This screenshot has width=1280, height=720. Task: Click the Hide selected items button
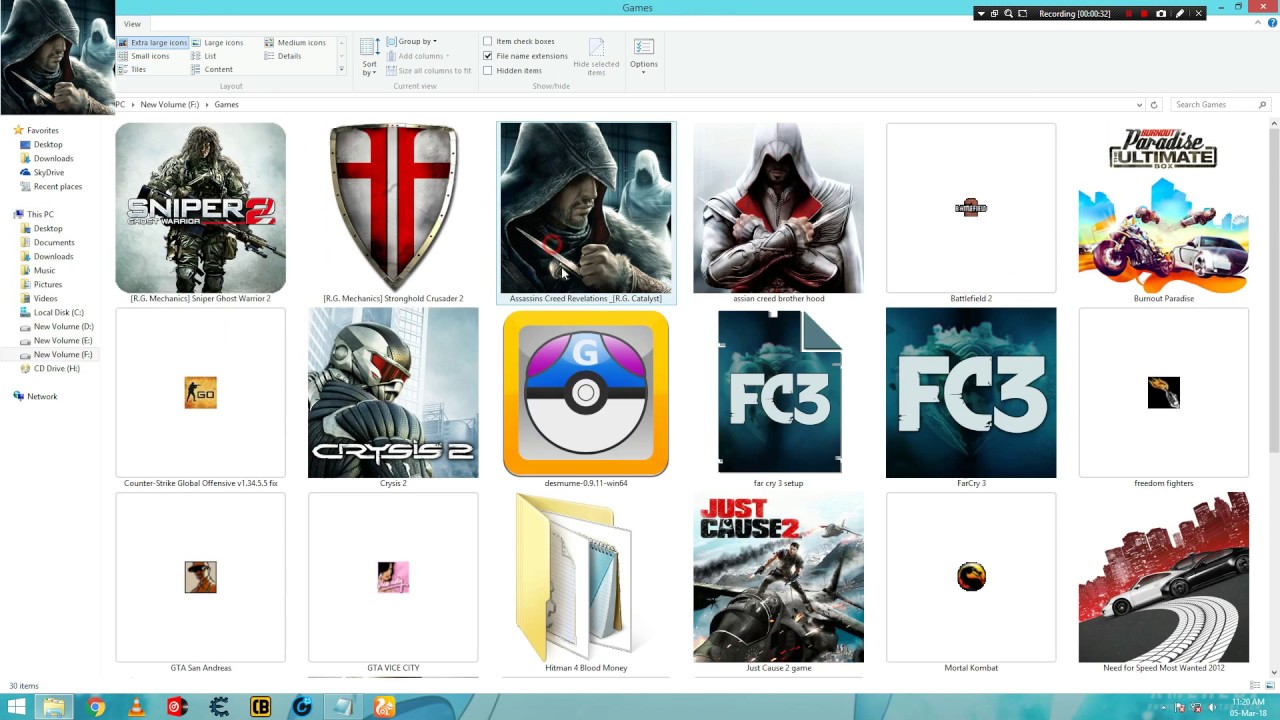(x=596, y=56)
